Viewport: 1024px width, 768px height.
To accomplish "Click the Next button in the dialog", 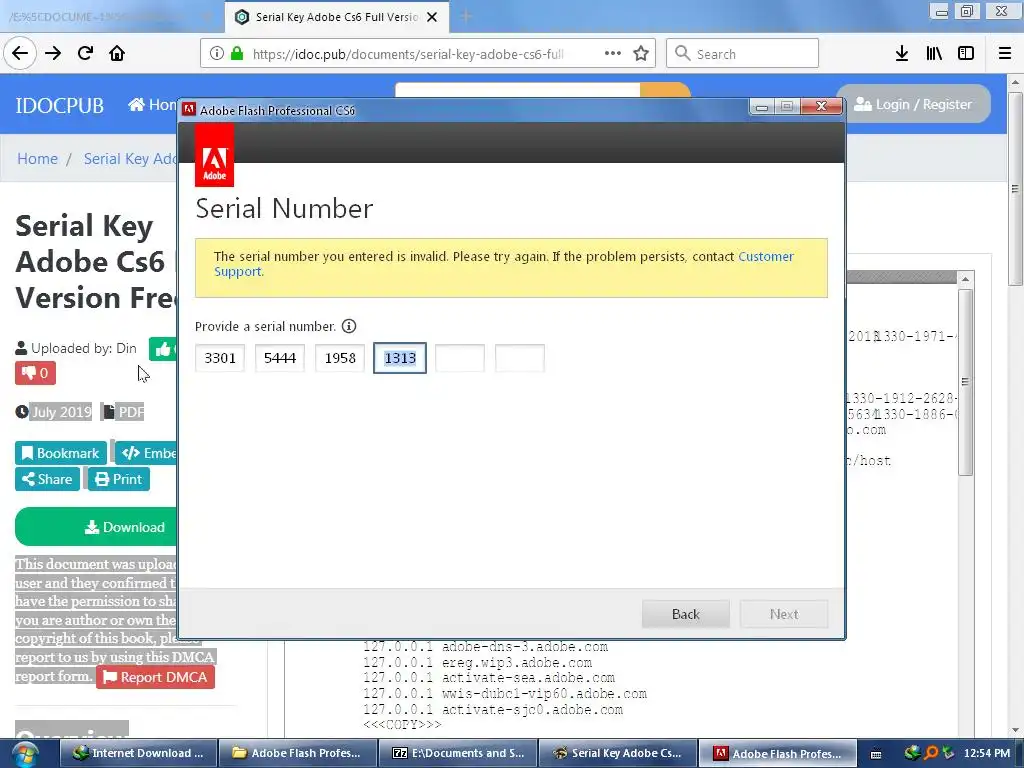I will [784, 614].
